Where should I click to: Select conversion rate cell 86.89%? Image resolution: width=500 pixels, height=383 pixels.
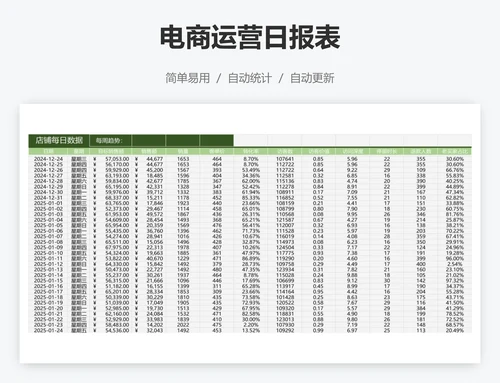pos(251,258)
